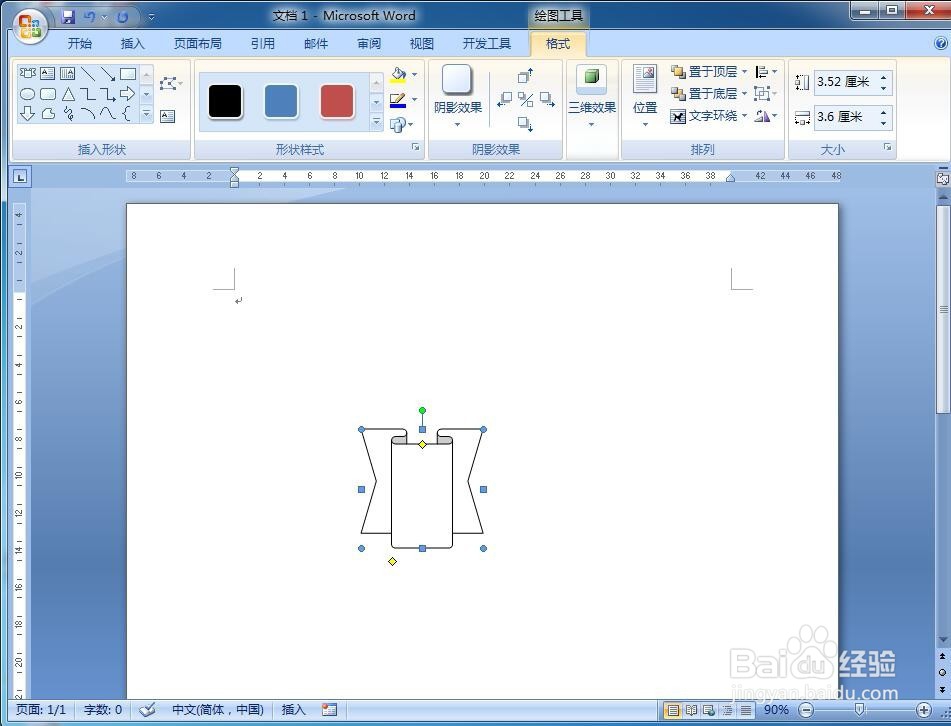Screen dimensions: 951x726
Task: Click the Edit Text button in Insert Shapes
Action: pyautogui.click(x=167, y=116)
